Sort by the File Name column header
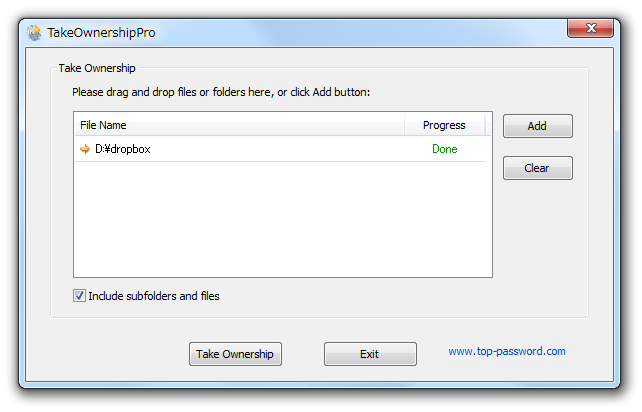This screenshot has height=412, width=642. point(240,125)
